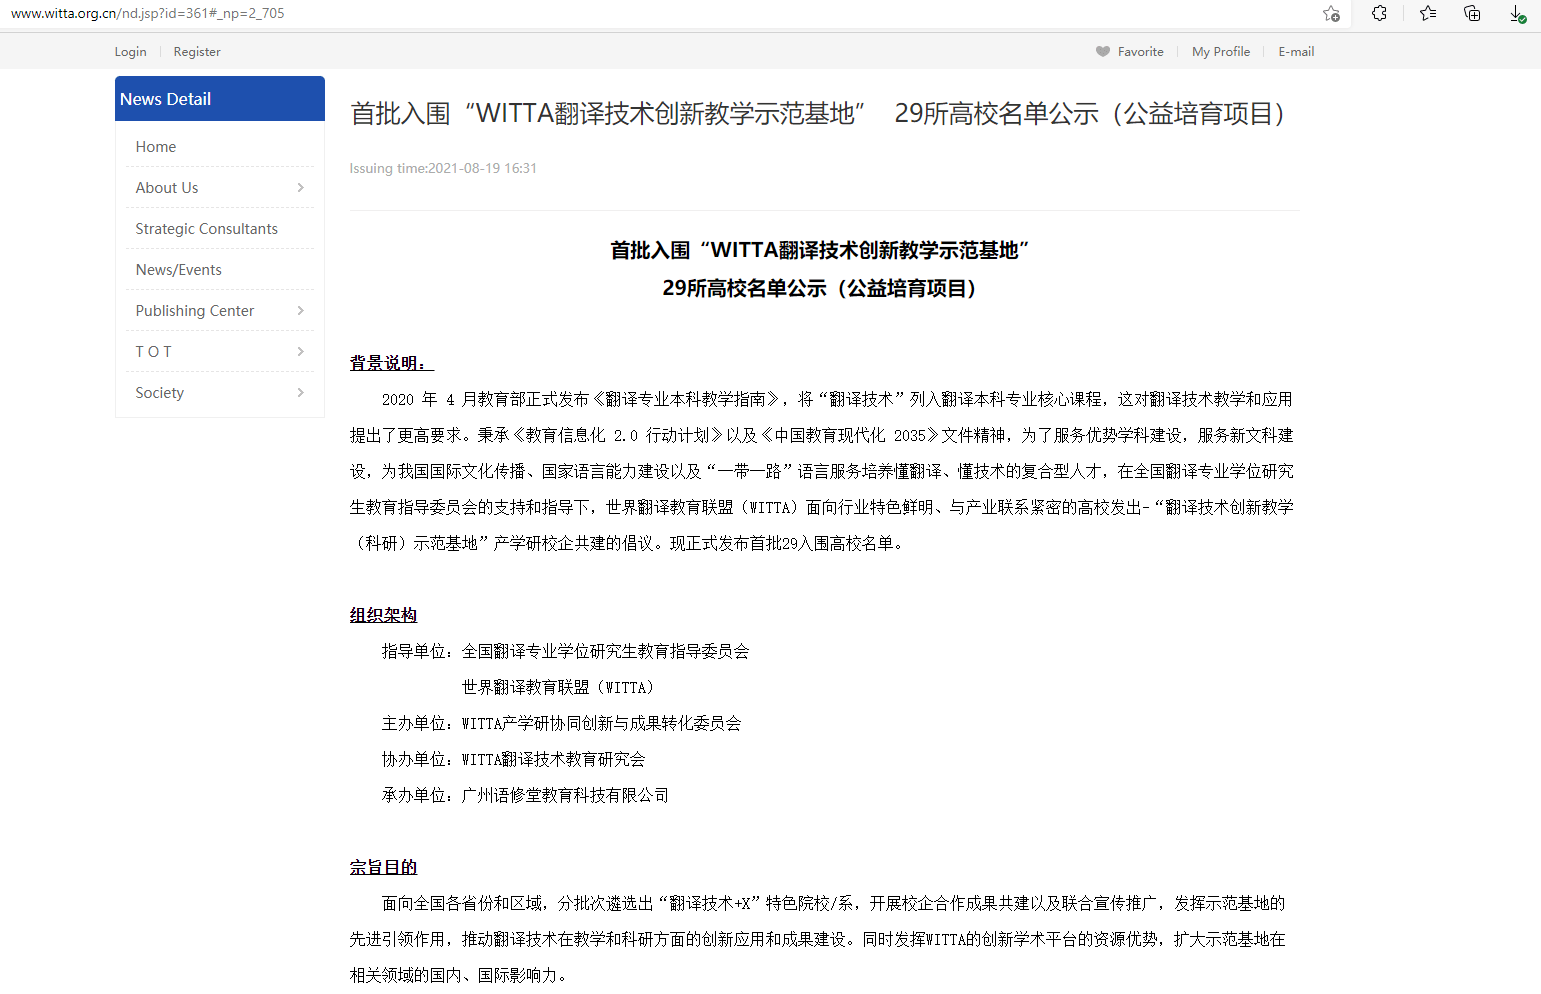Expand the T O T submenu arrow
This screenshot has width=1541, height=994.
pyautogui.click(x=300, y=352)
